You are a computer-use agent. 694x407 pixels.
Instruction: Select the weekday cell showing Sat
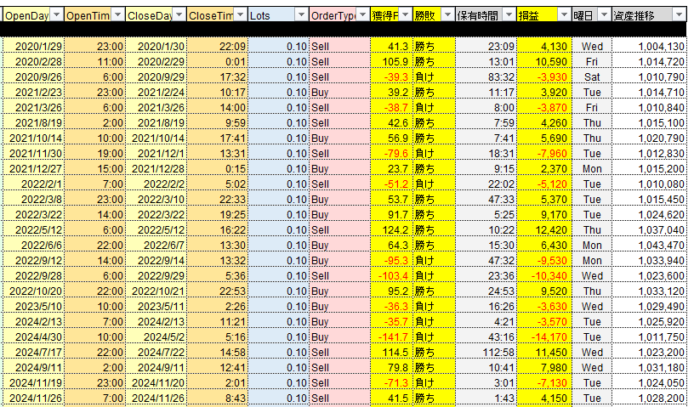point(592,76)
